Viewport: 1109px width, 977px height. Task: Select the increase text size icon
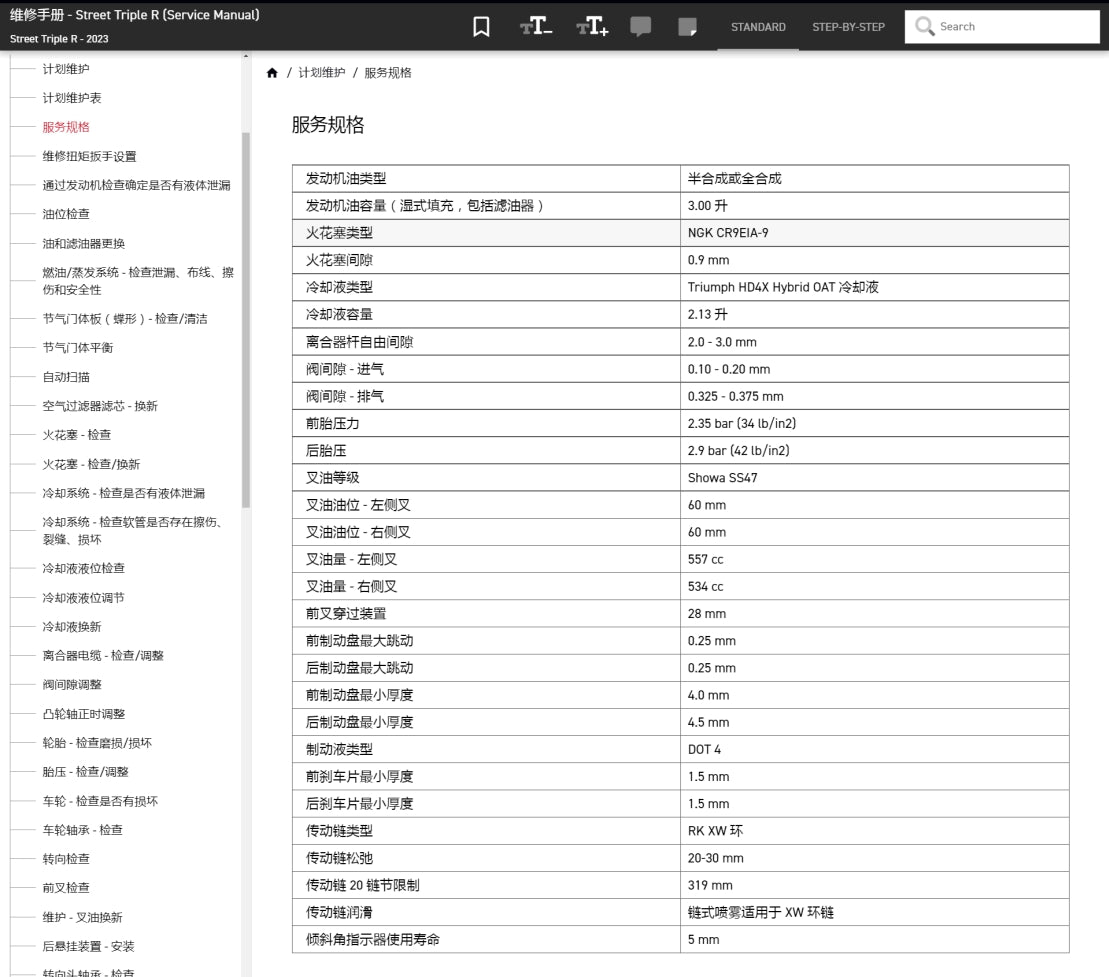point(589,26)
